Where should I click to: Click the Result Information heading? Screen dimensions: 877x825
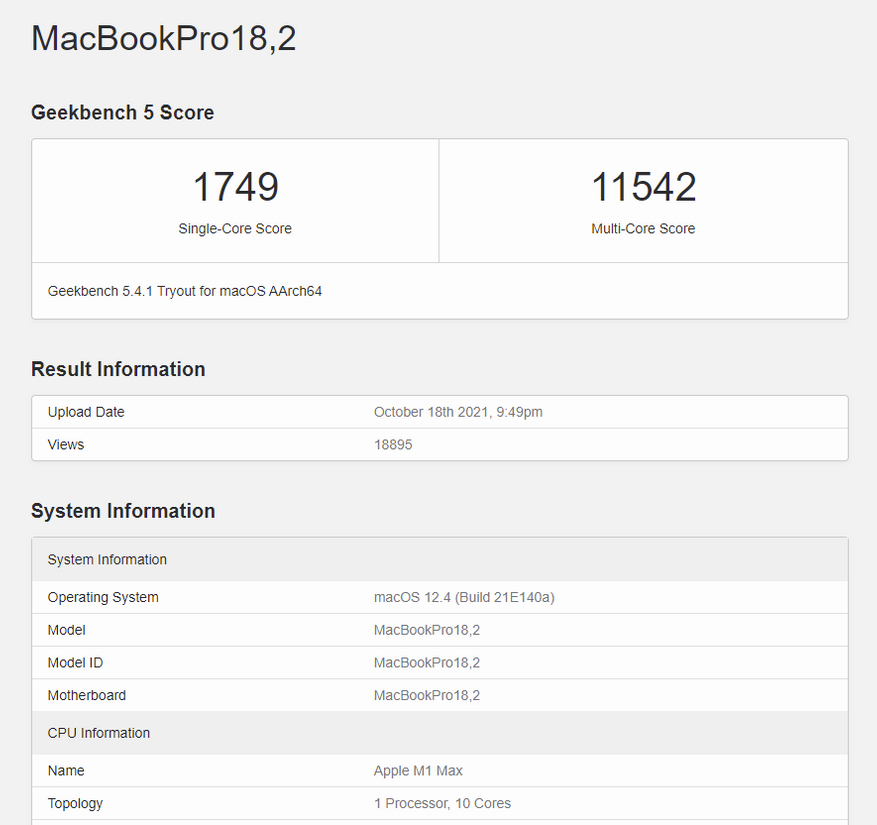[x=118, y=369]
